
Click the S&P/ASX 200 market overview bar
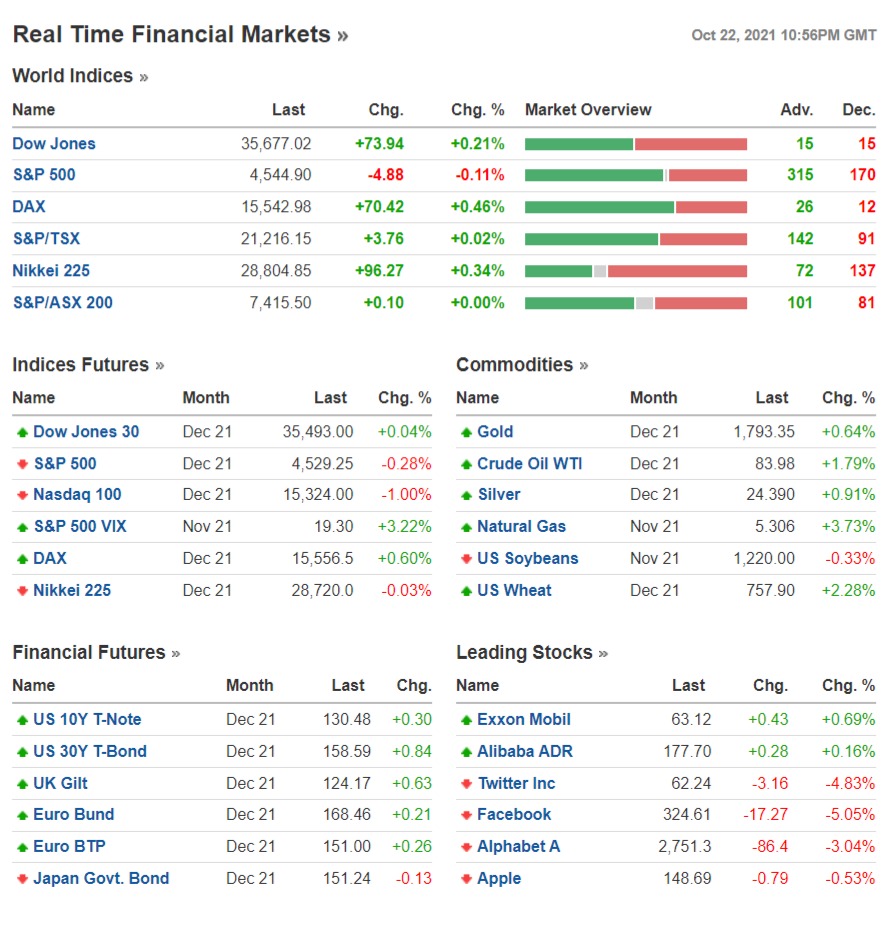[635, 303]
